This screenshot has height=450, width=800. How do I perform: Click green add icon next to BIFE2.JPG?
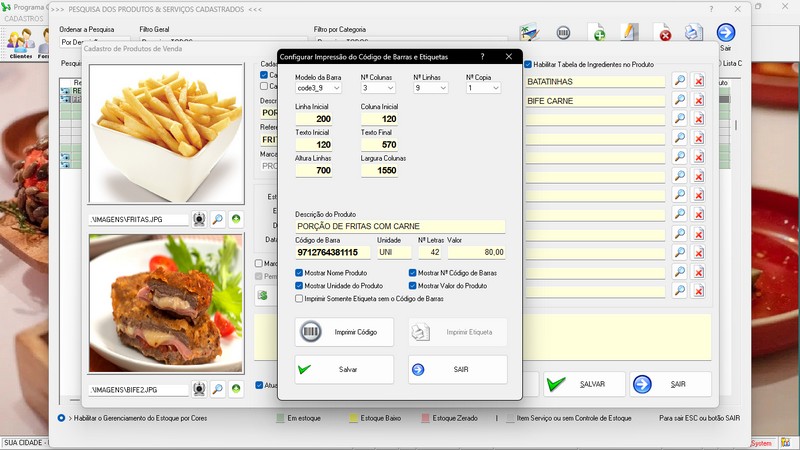click(236, 389)
